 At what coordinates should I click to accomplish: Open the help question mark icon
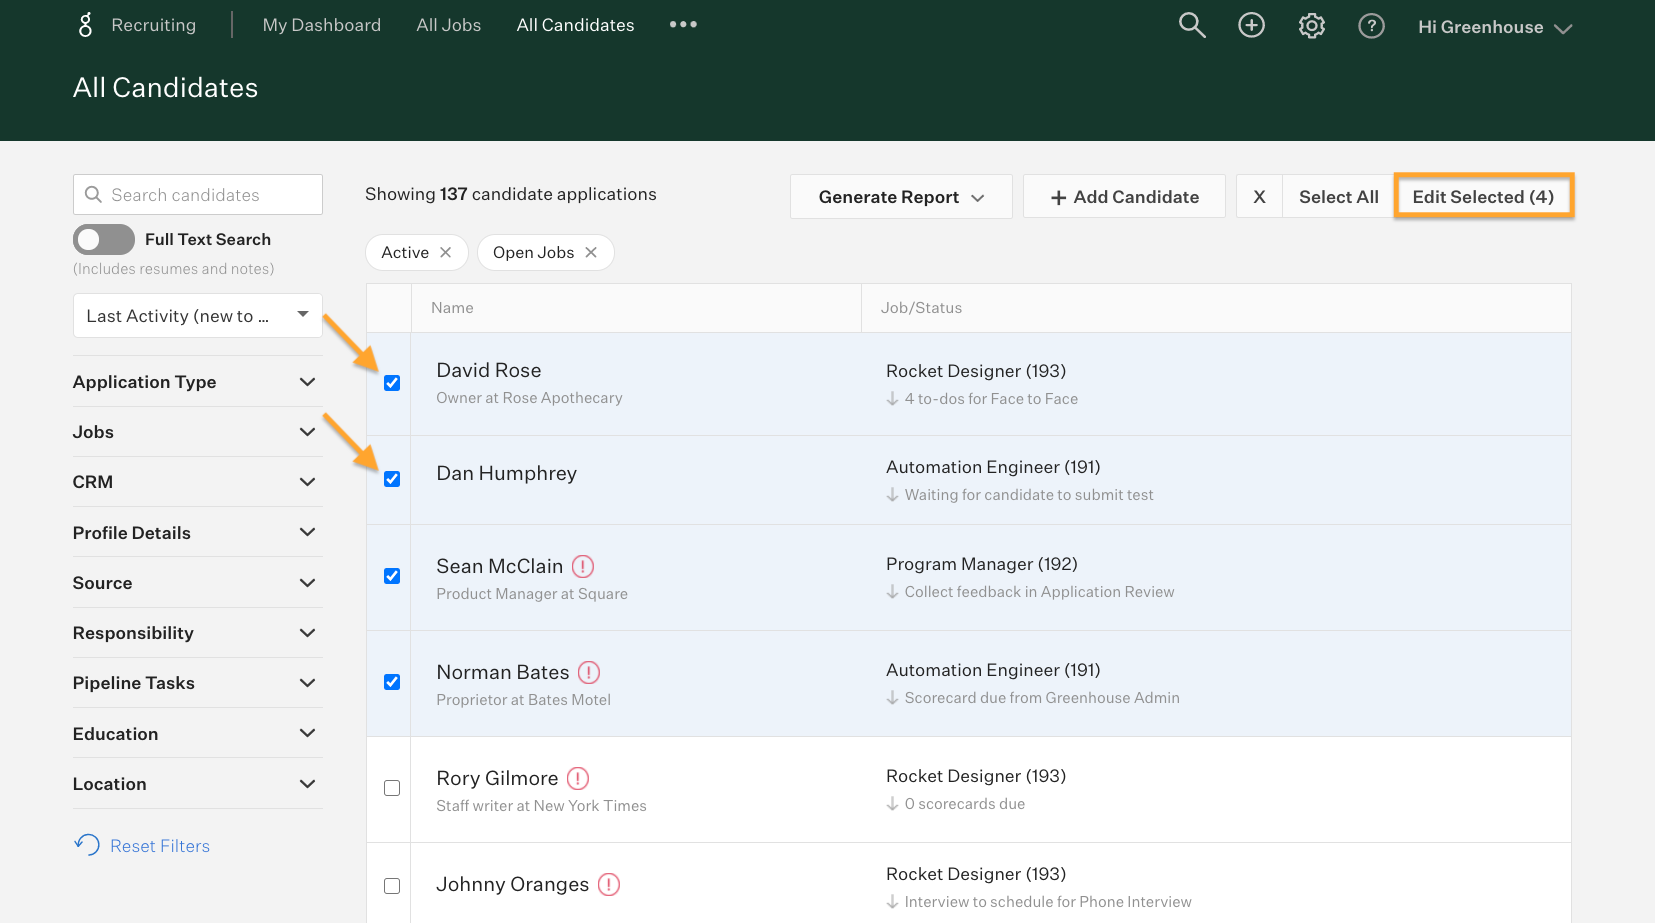pyautogui.click(x=1372, y=25)
